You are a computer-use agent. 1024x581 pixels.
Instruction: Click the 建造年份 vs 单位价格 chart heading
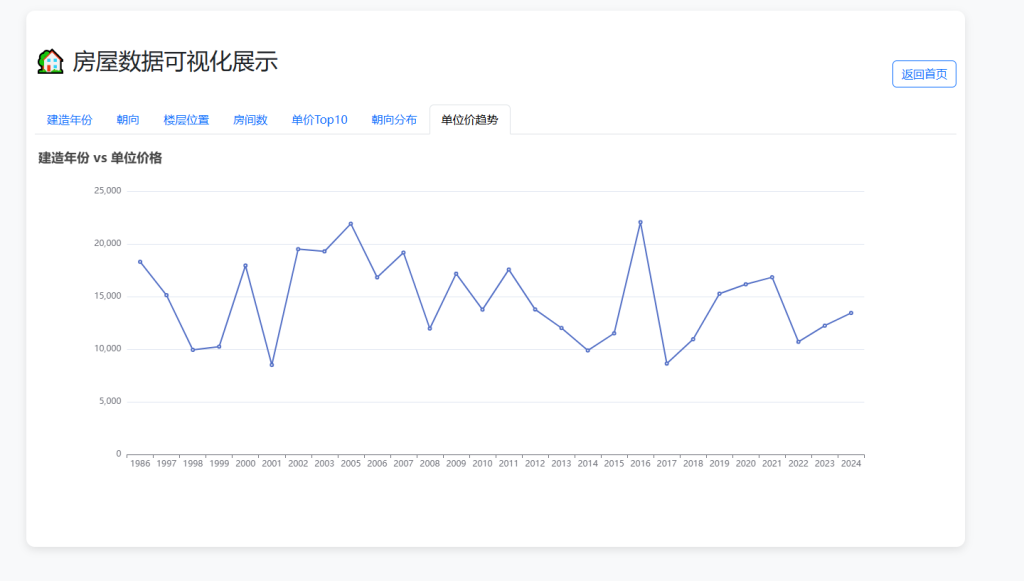tap(100, 158)
